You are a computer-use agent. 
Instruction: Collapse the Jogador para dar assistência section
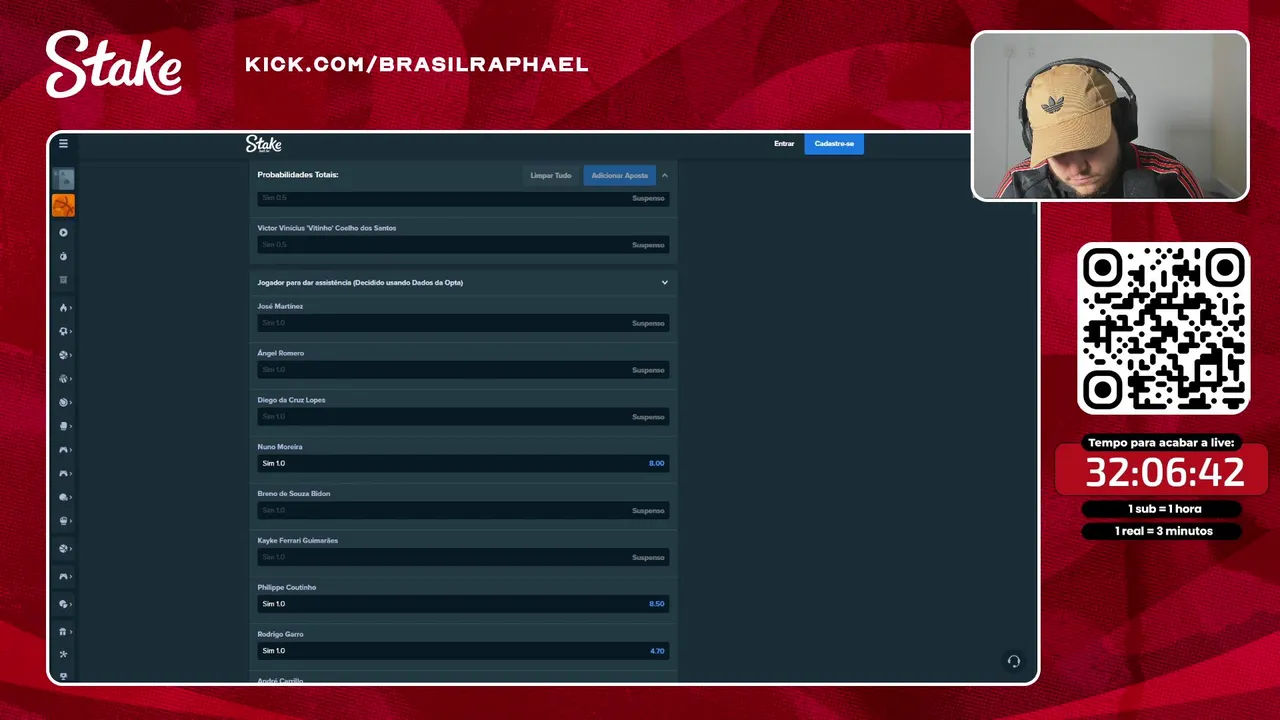point(665,283)
